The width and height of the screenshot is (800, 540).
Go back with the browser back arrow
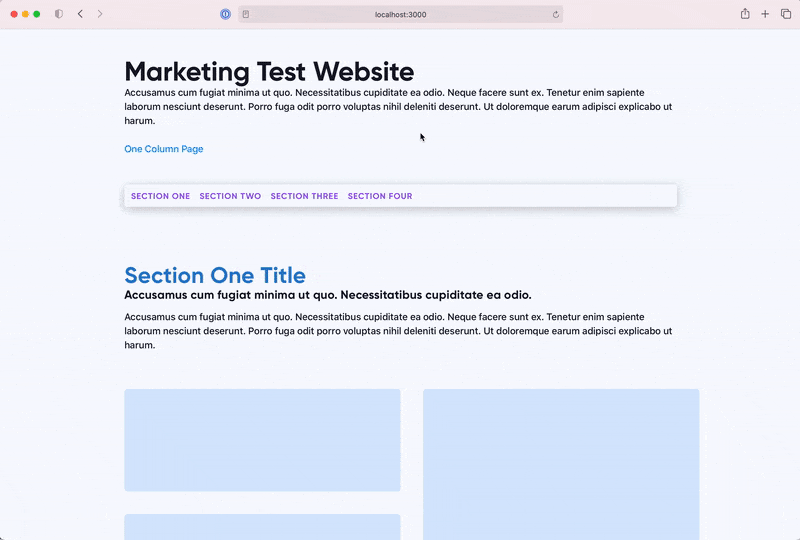tap(80, 14)
